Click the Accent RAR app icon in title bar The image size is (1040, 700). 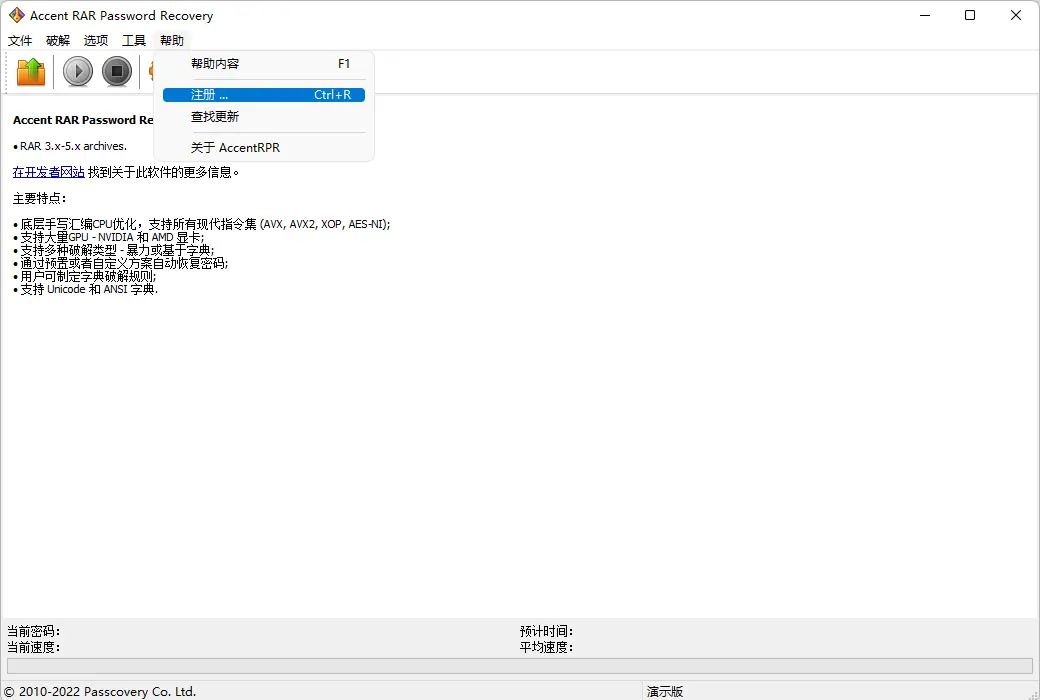pos(17,15)
